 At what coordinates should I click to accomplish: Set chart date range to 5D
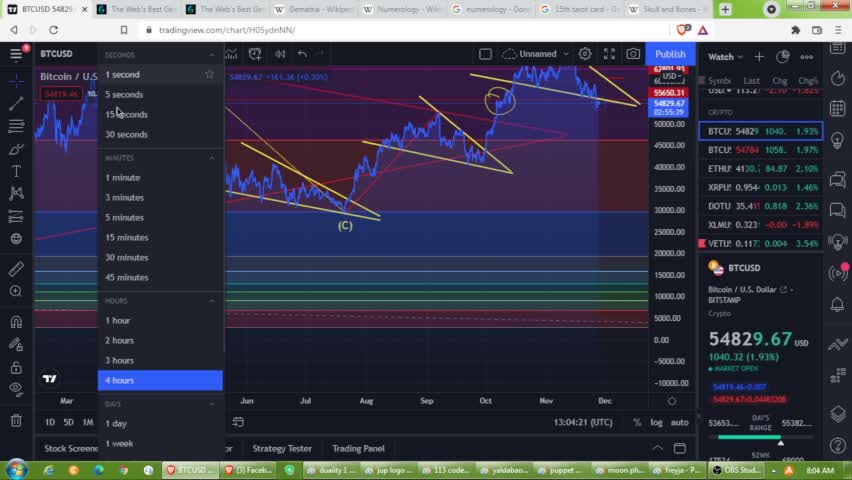[x=68, y=422]
